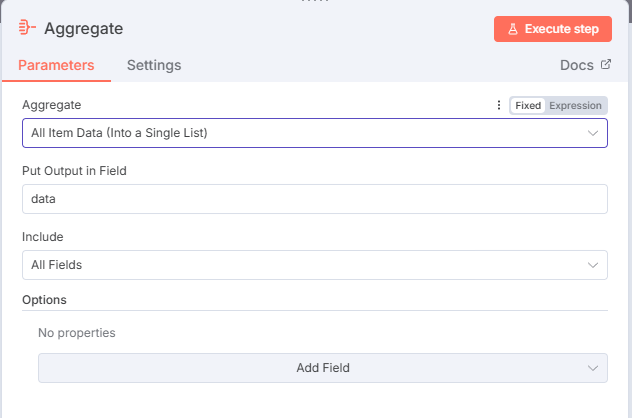The height and width of the screenshot is (418, 632).
Task: Click the external link icon beside Docs
Action: tap(605, 65)
